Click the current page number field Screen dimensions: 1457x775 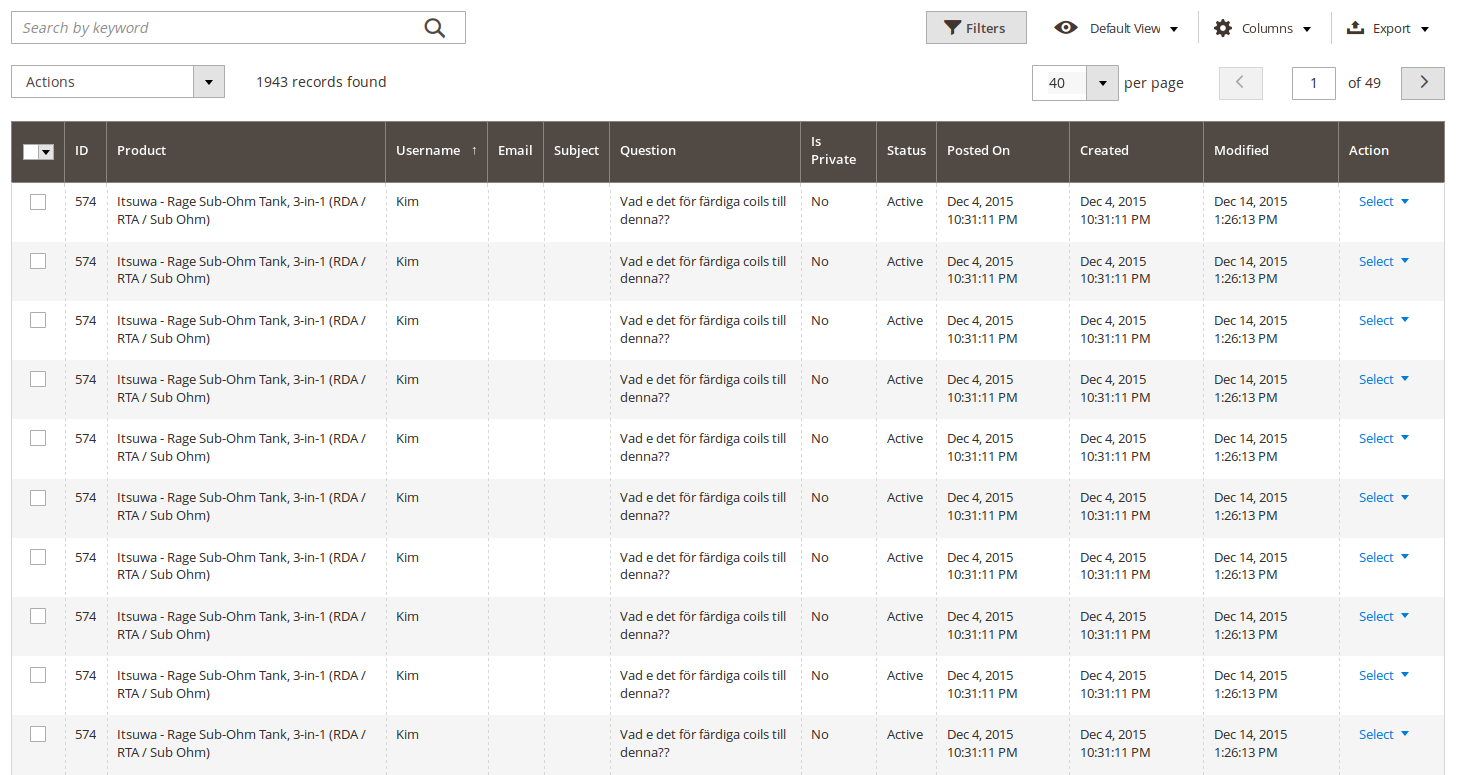[1314, 83]
